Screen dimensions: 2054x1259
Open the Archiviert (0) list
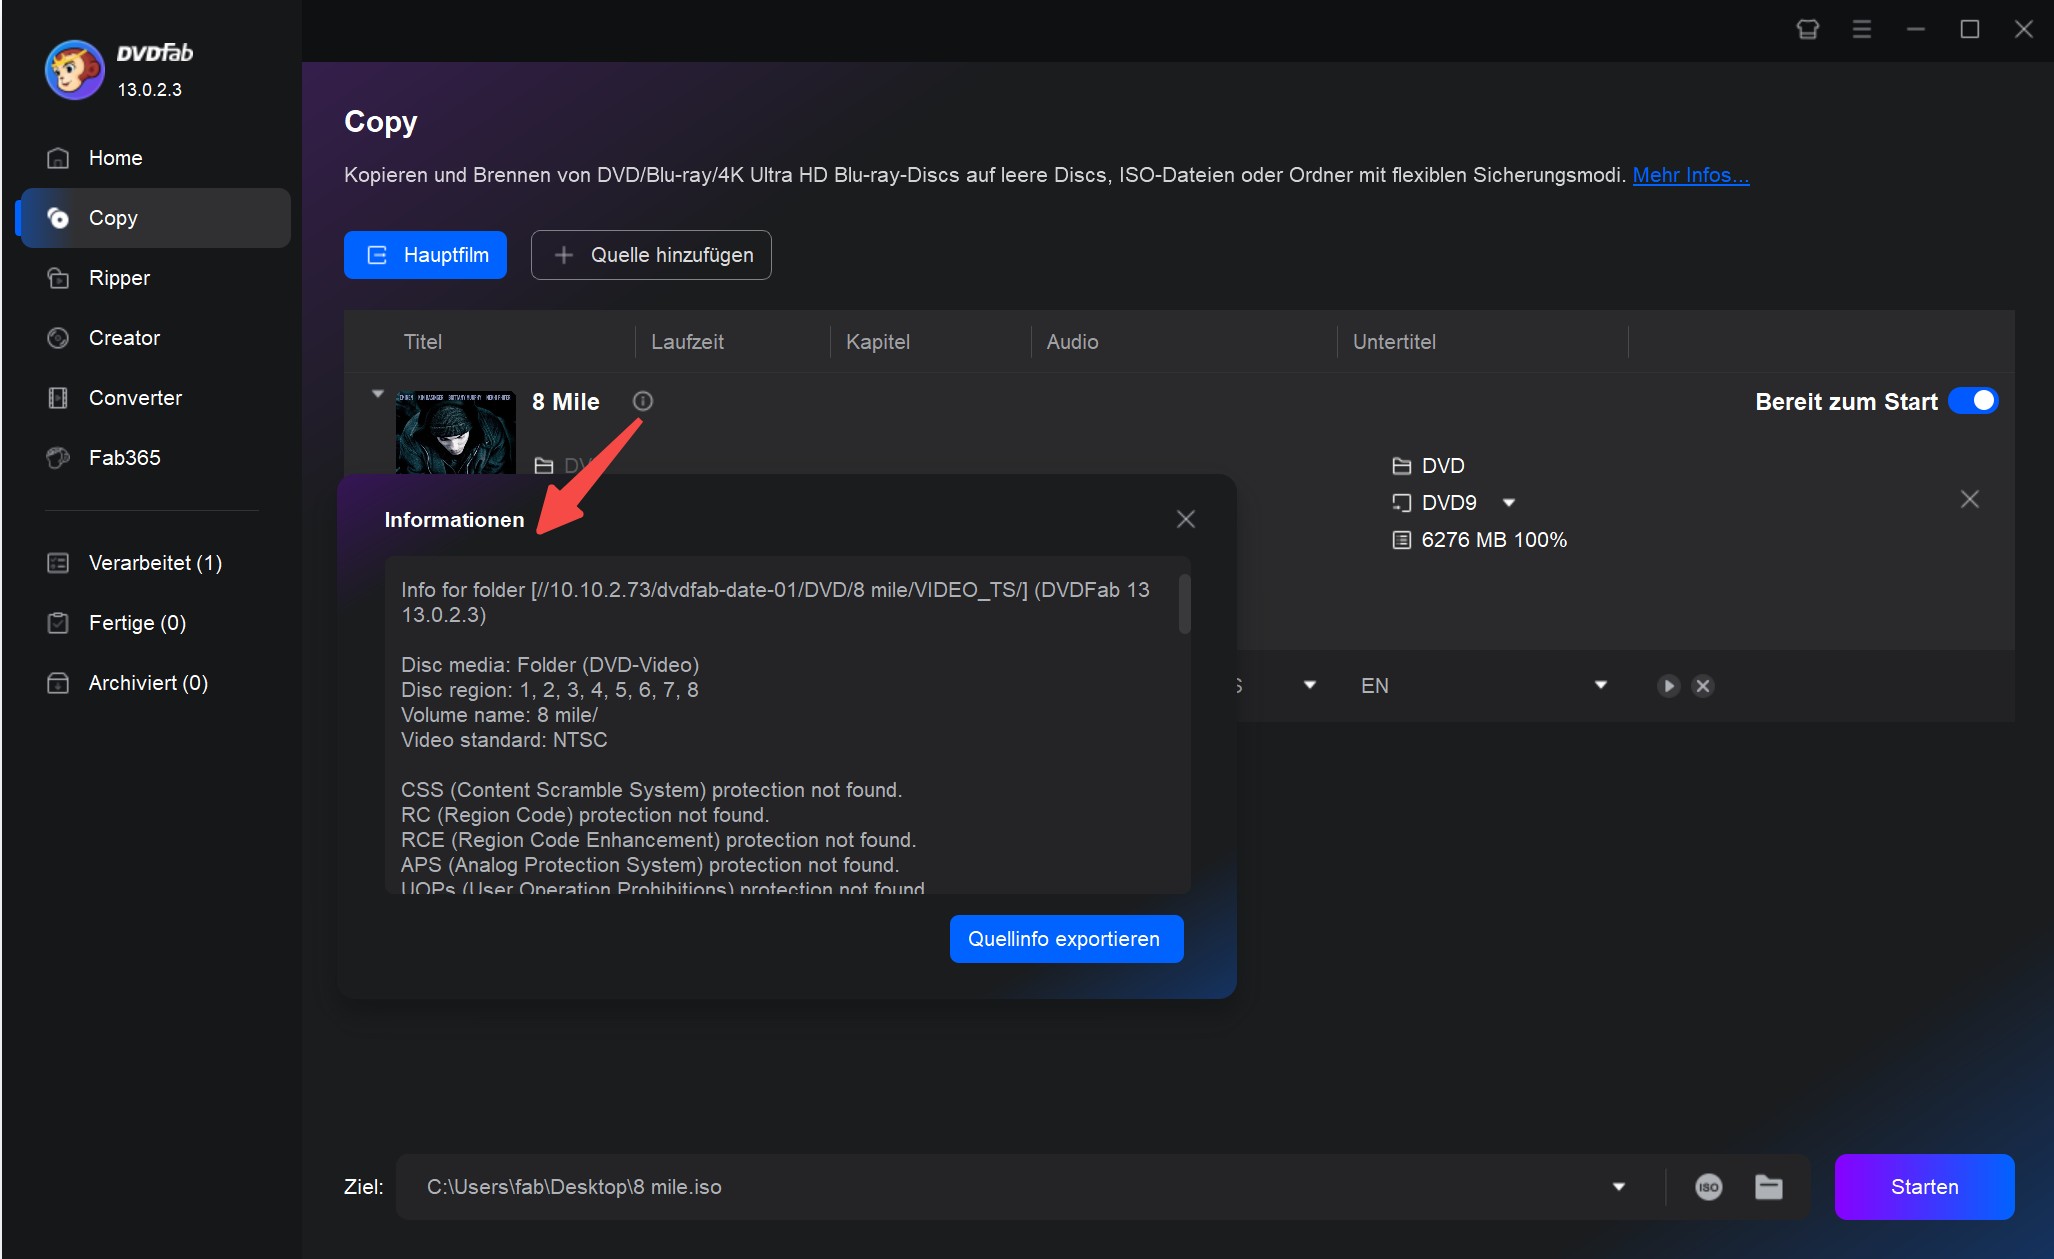point(148,683)
